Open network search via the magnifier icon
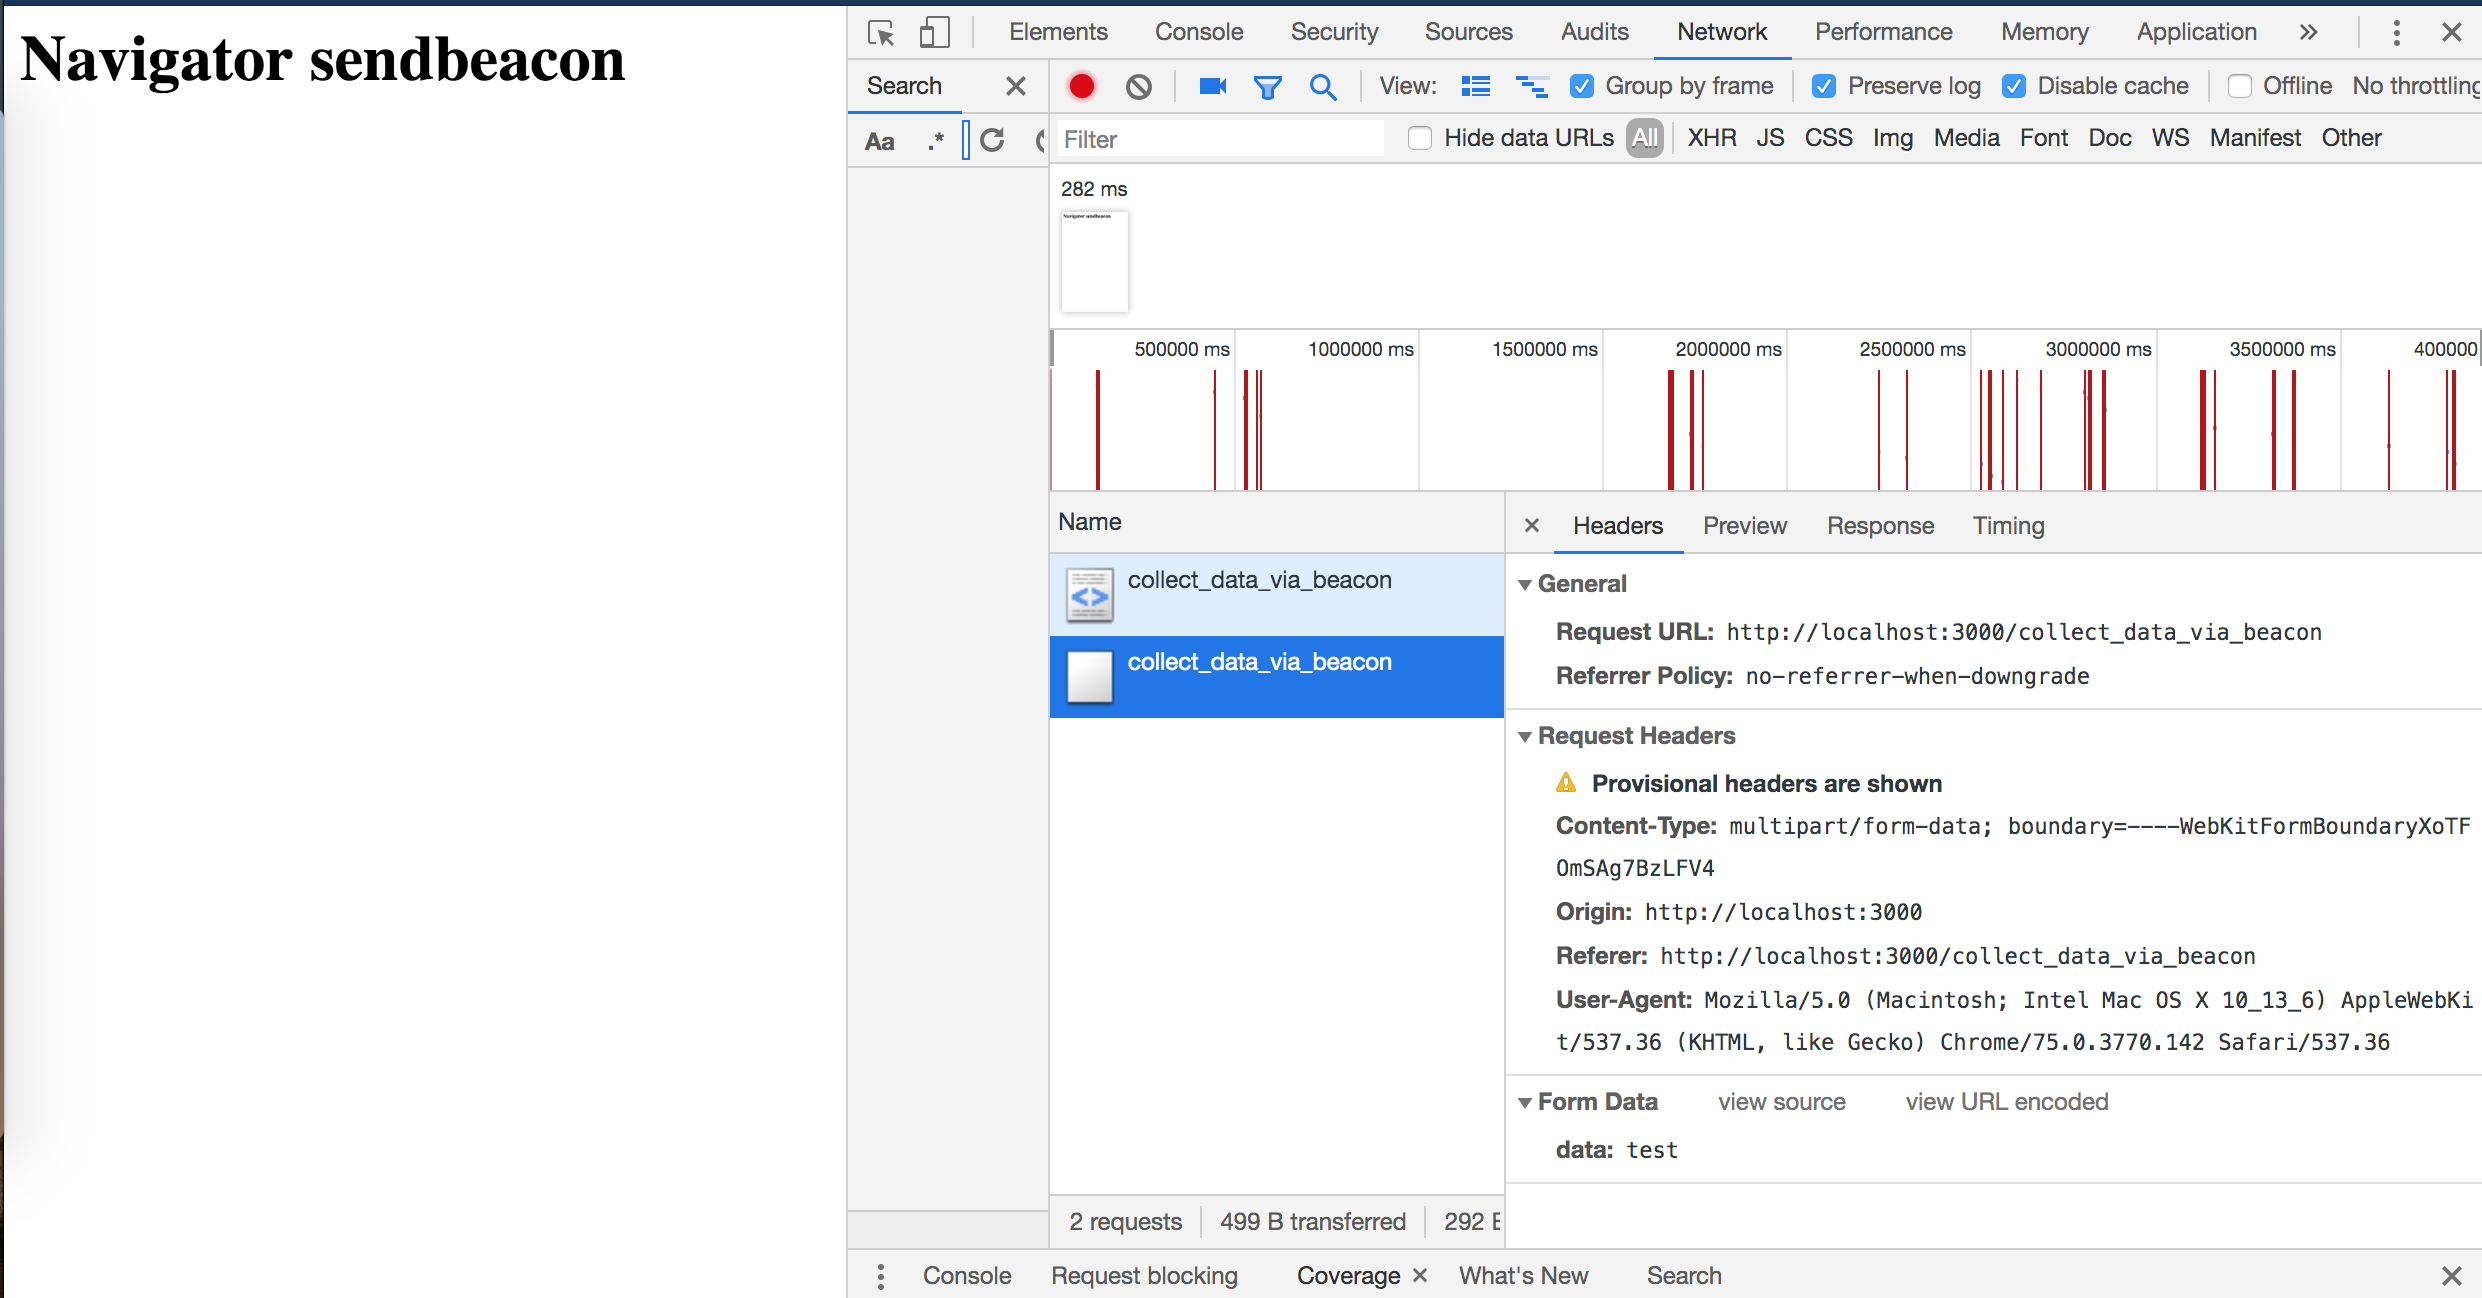This screenshot has height=1298, width=2482. pyautogui.click(x=1322, y=87)
